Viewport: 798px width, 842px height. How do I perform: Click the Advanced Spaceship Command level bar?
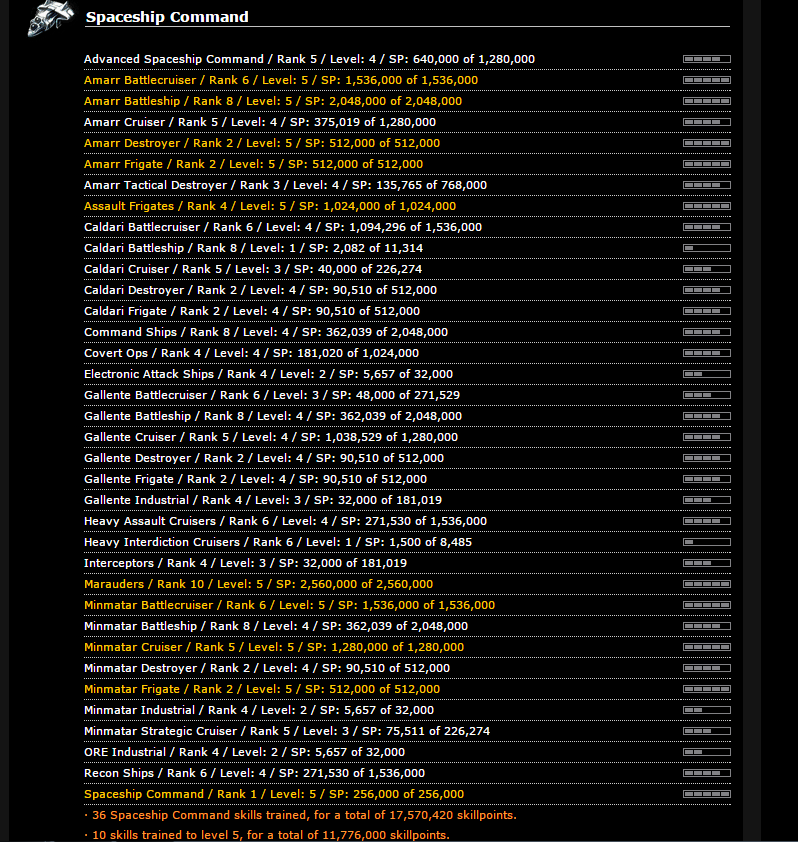point(707,59)
